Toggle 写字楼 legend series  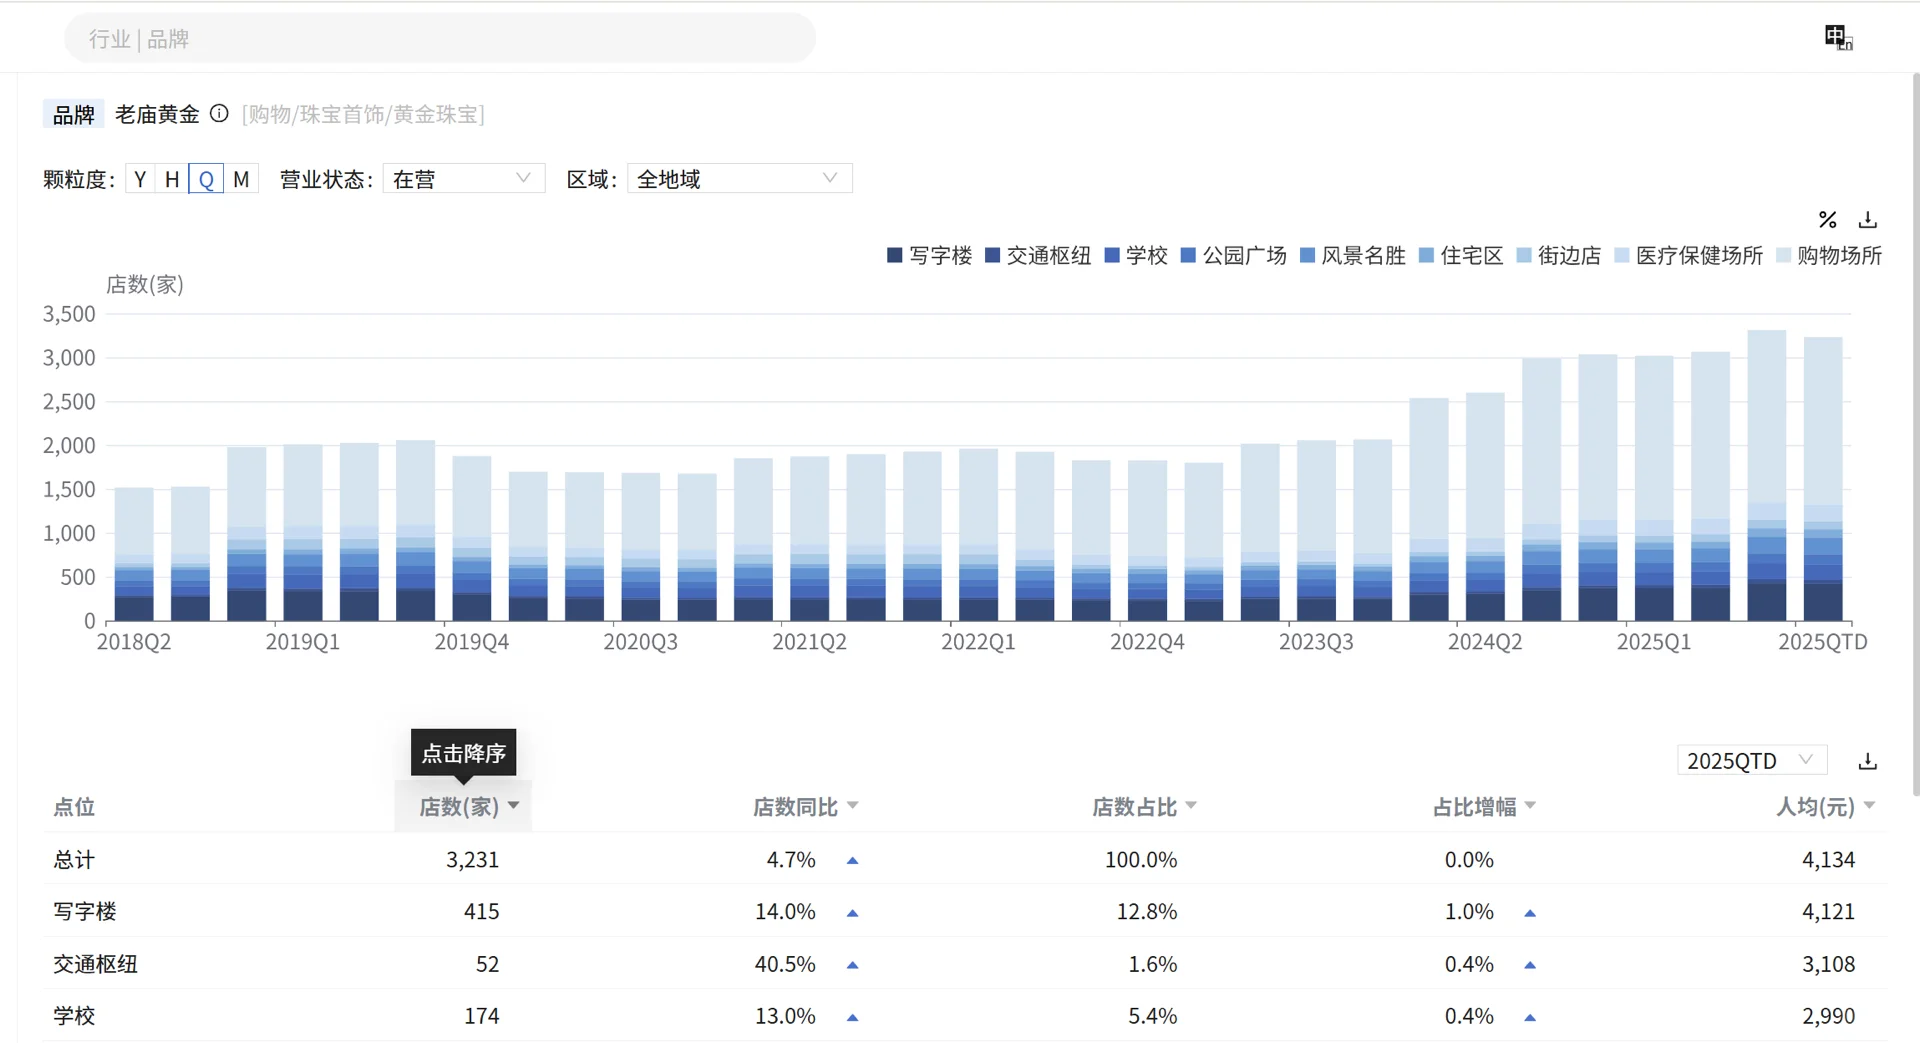point(929,255)
